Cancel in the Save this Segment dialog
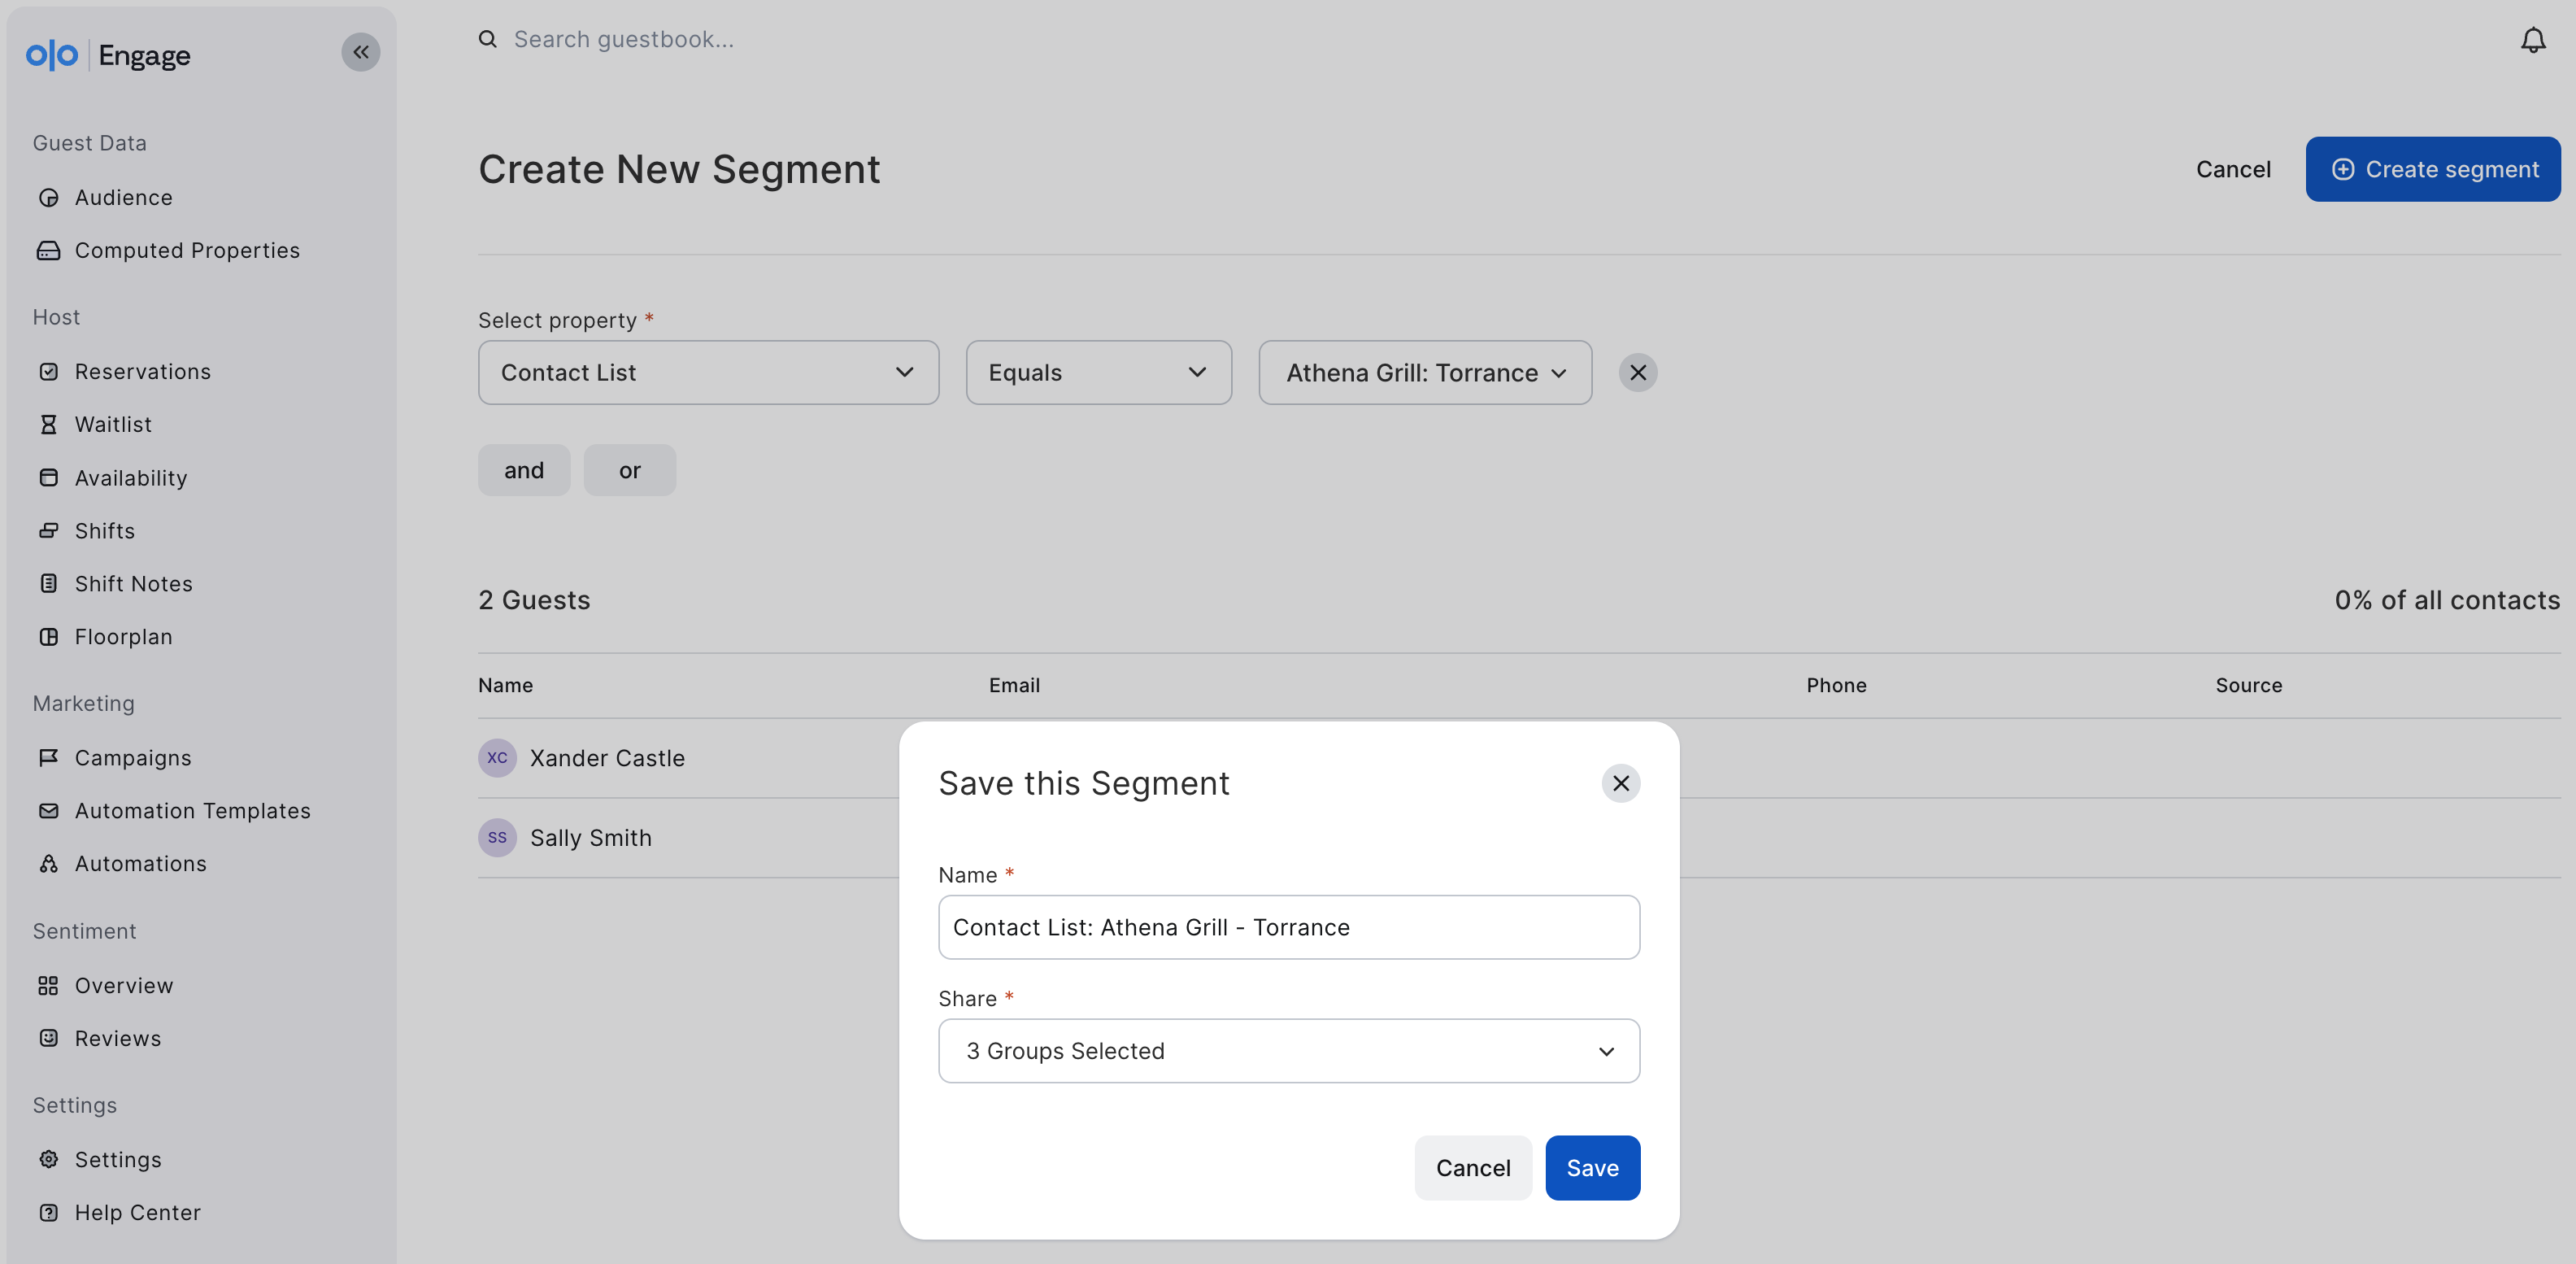 coord(1473,1168)
